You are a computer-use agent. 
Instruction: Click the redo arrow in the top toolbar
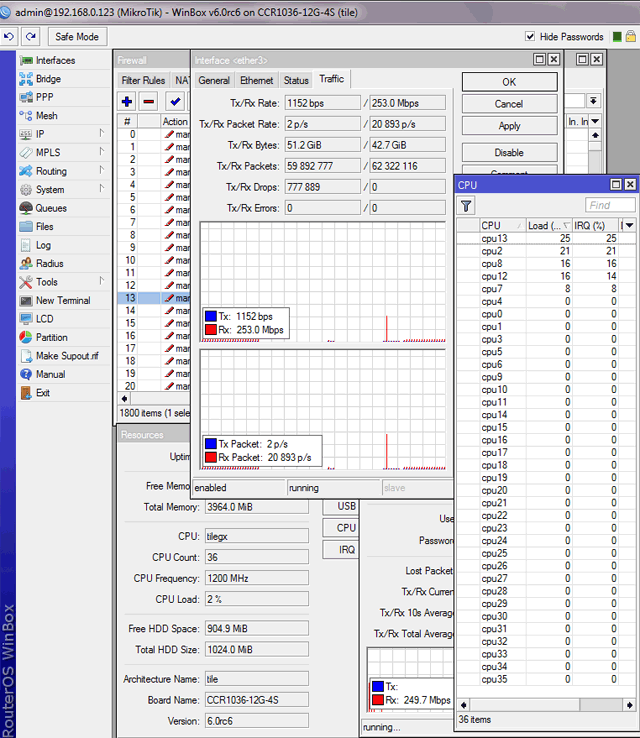(30, 37)
